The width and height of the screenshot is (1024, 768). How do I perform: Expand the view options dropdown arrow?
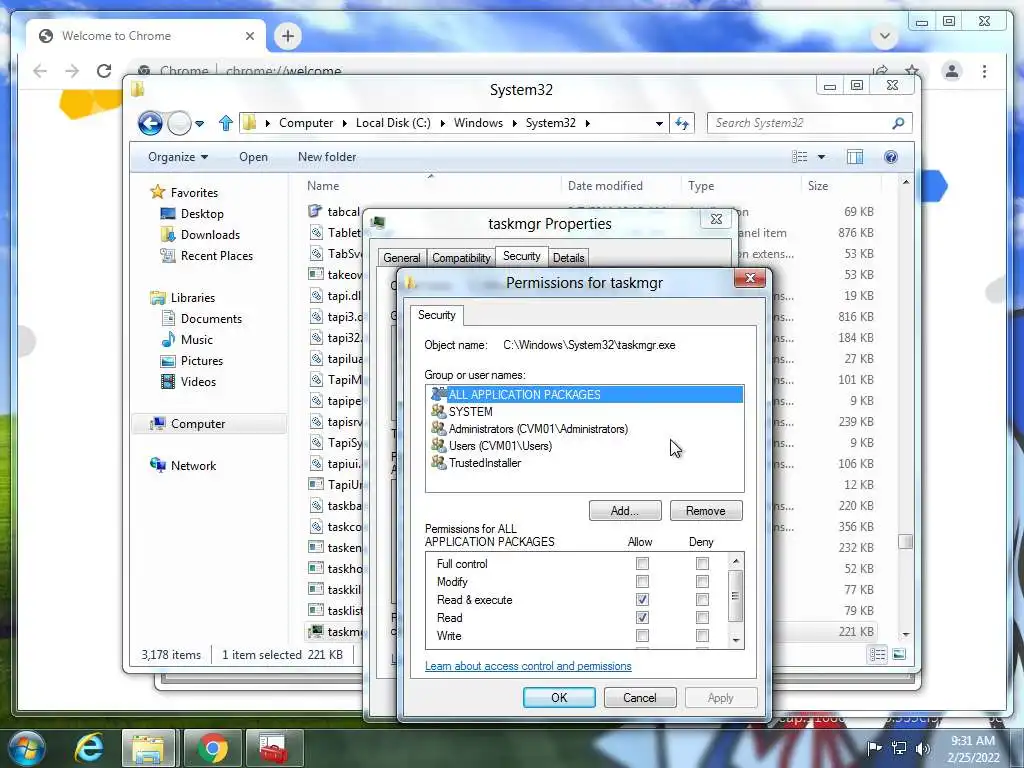coord(822,157)
